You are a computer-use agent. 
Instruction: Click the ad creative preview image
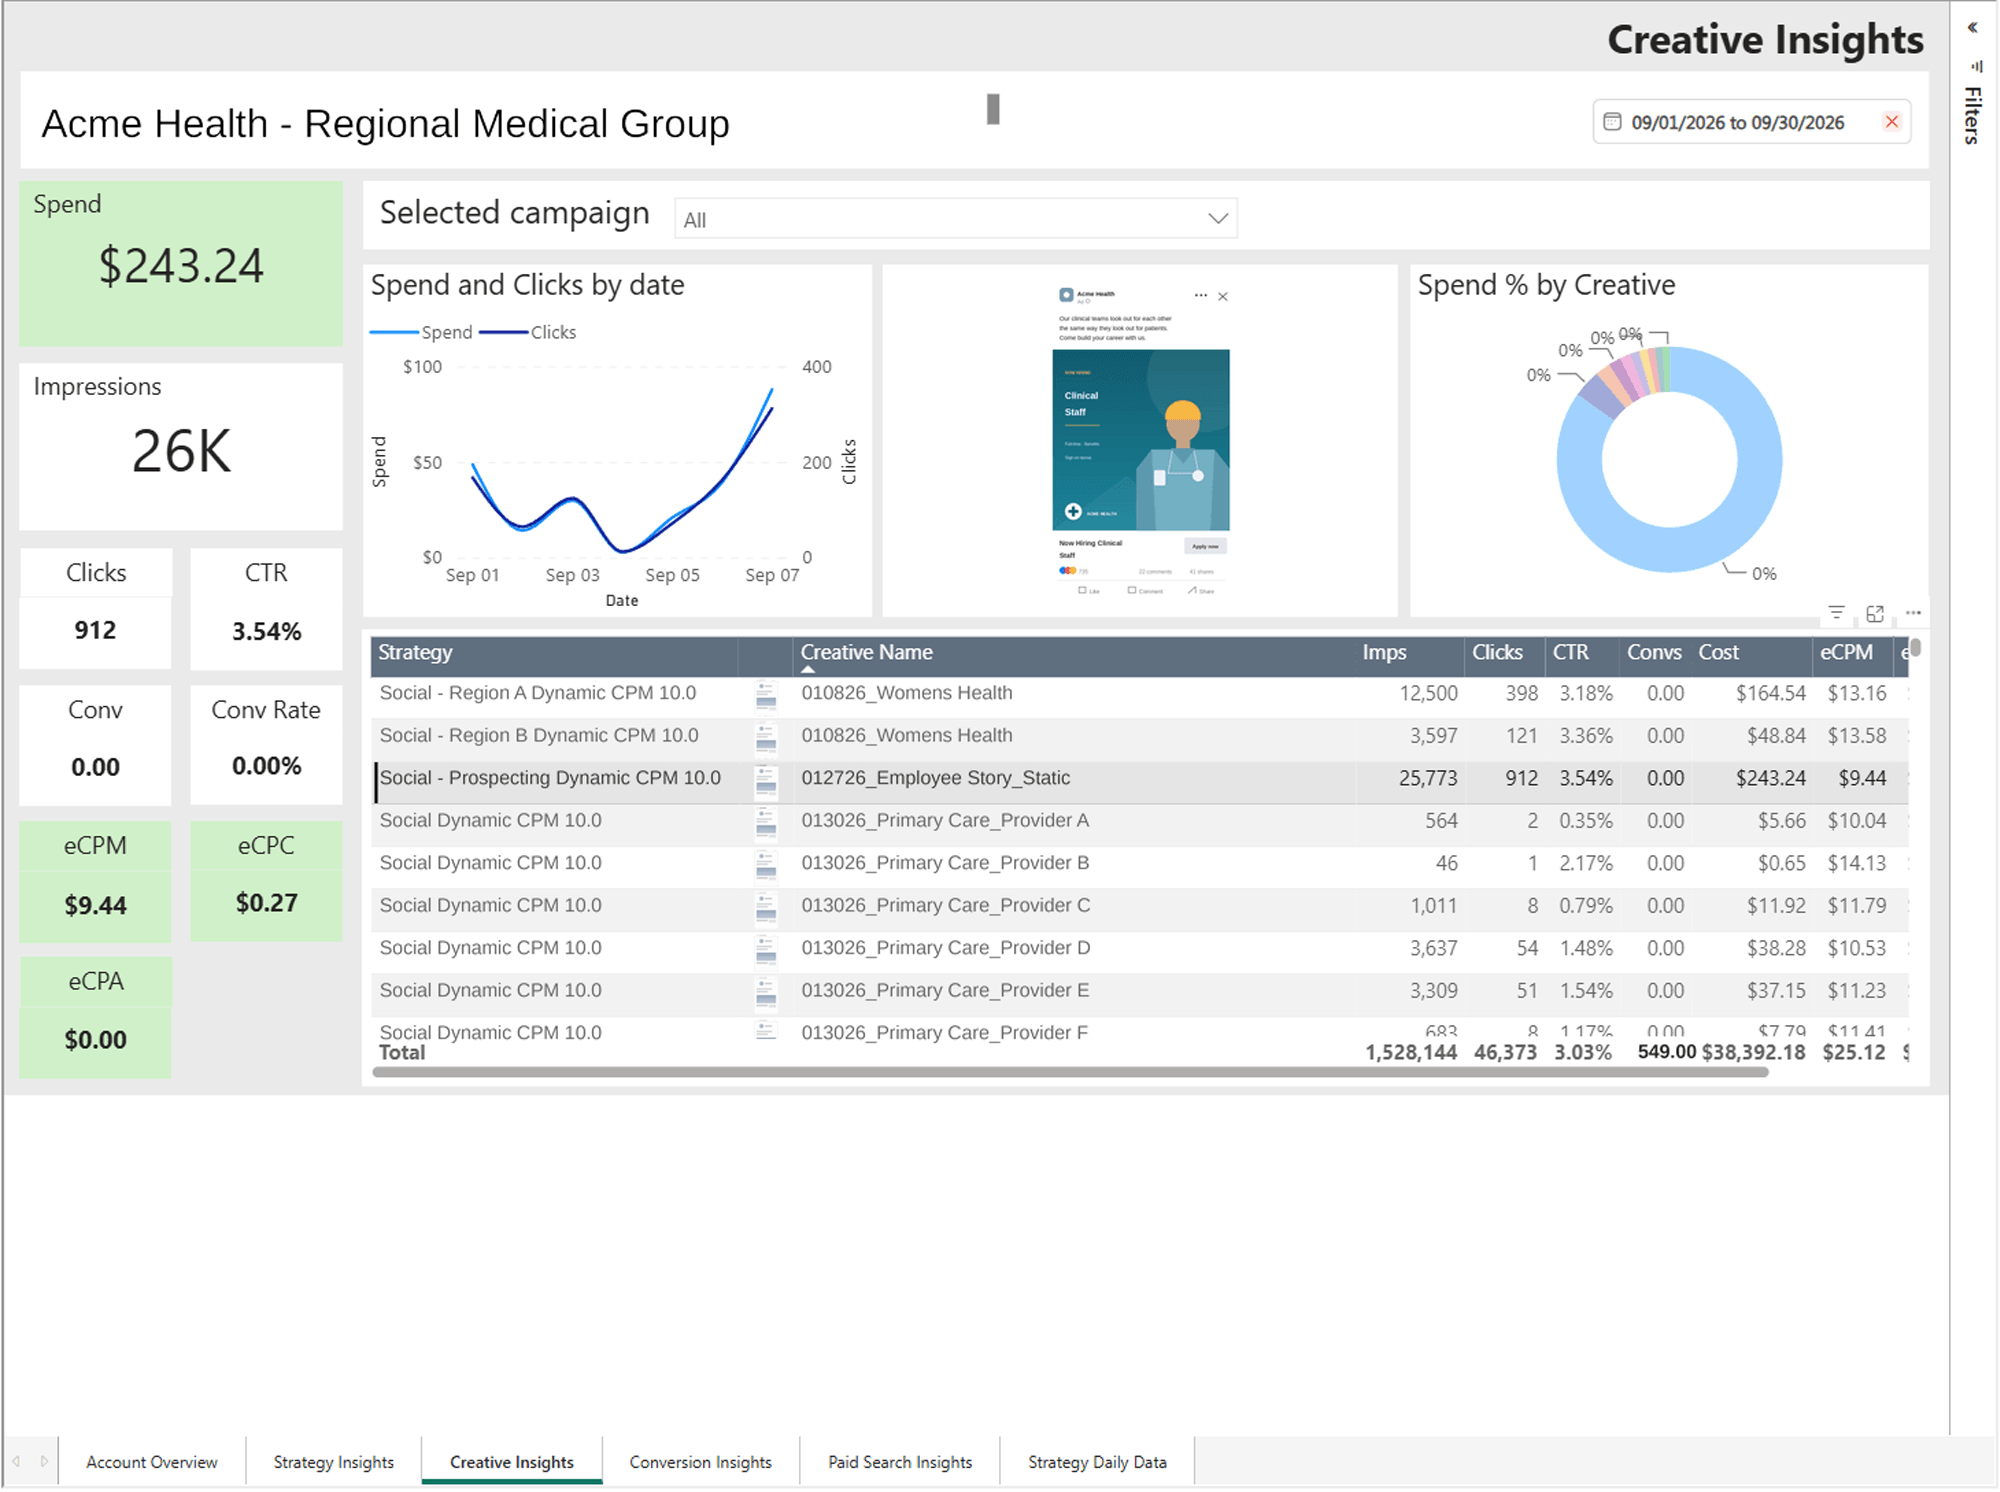point(1141,440)
